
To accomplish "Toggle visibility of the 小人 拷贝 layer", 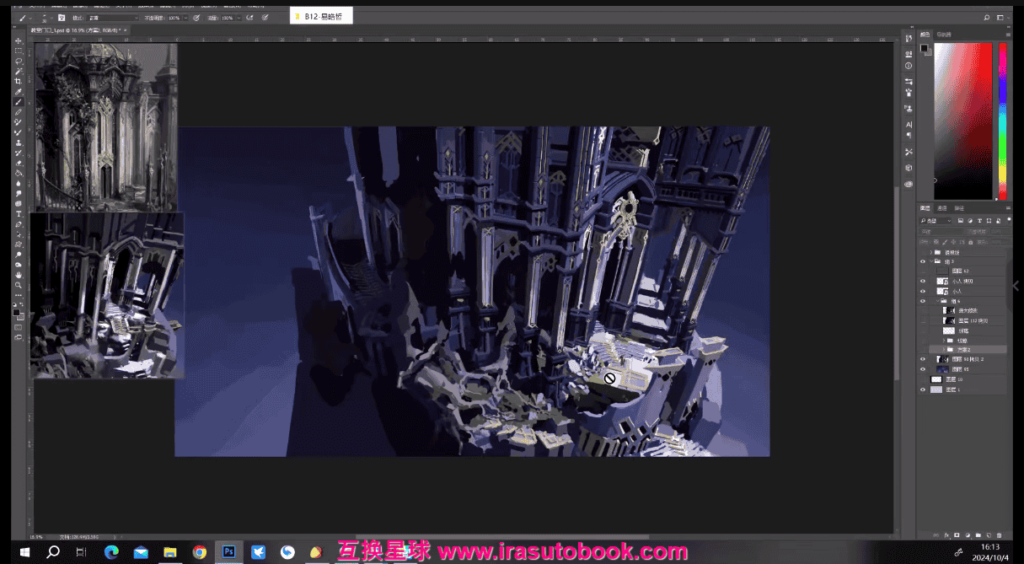I will (x=923, y=282).
